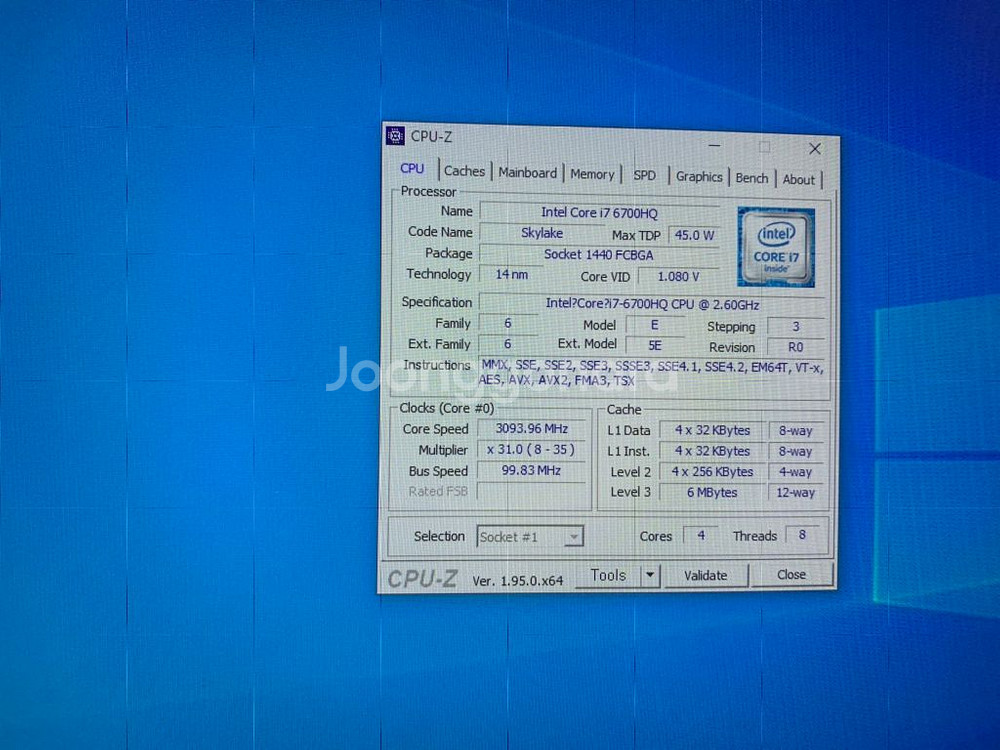Open the Mainboard tab
Image resolution: width=1000 pixels, height=750 pixels.
[x=527, y=173]
